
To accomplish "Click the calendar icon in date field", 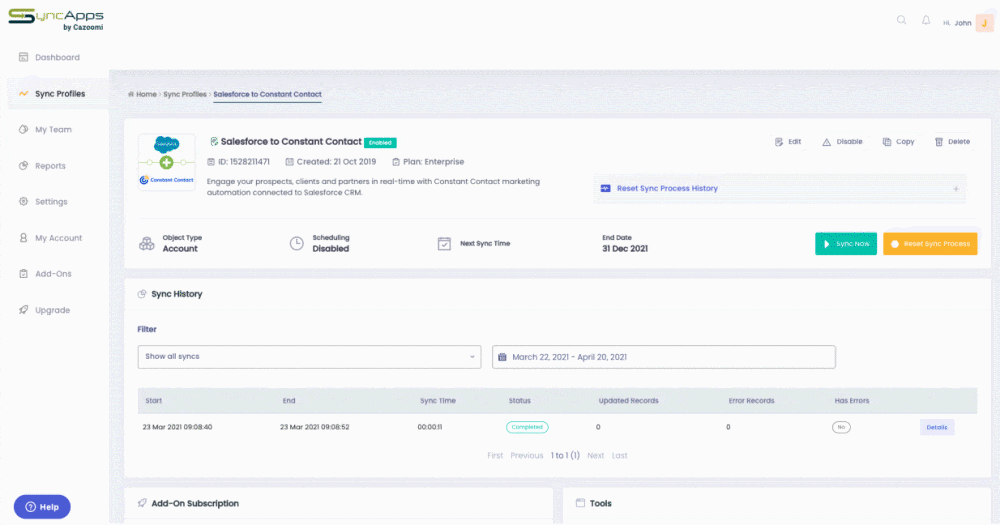I will pos(502,357).
